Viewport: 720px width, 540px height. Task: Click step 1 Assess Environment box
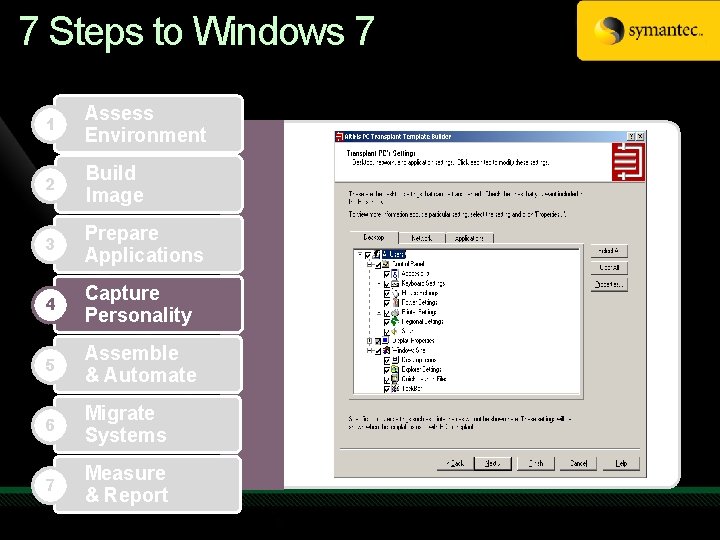point(148,124)
